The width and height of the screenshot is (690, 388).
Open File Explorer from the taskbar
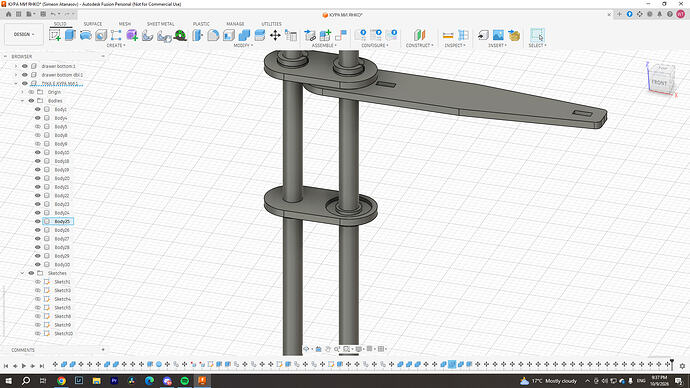96,381
